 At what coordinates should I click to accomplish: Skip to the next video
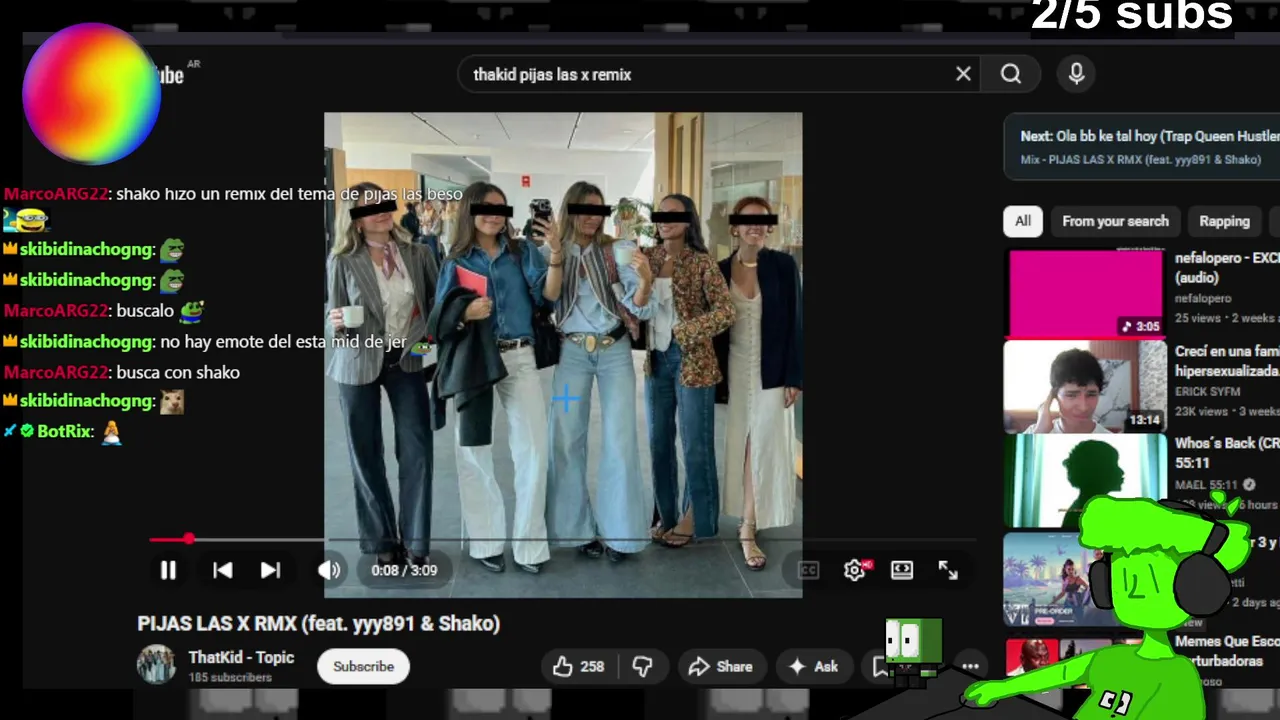click(x=270, y=570)
